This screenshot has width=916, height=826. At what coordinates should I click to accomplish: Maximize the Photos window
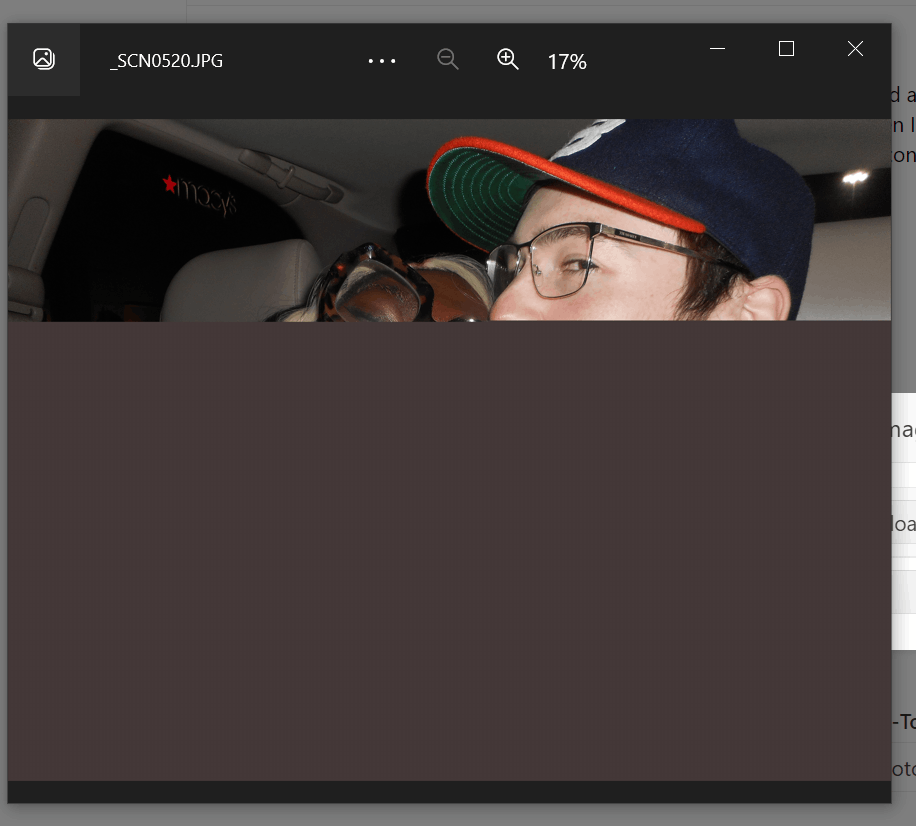click(x=786, y=48)
